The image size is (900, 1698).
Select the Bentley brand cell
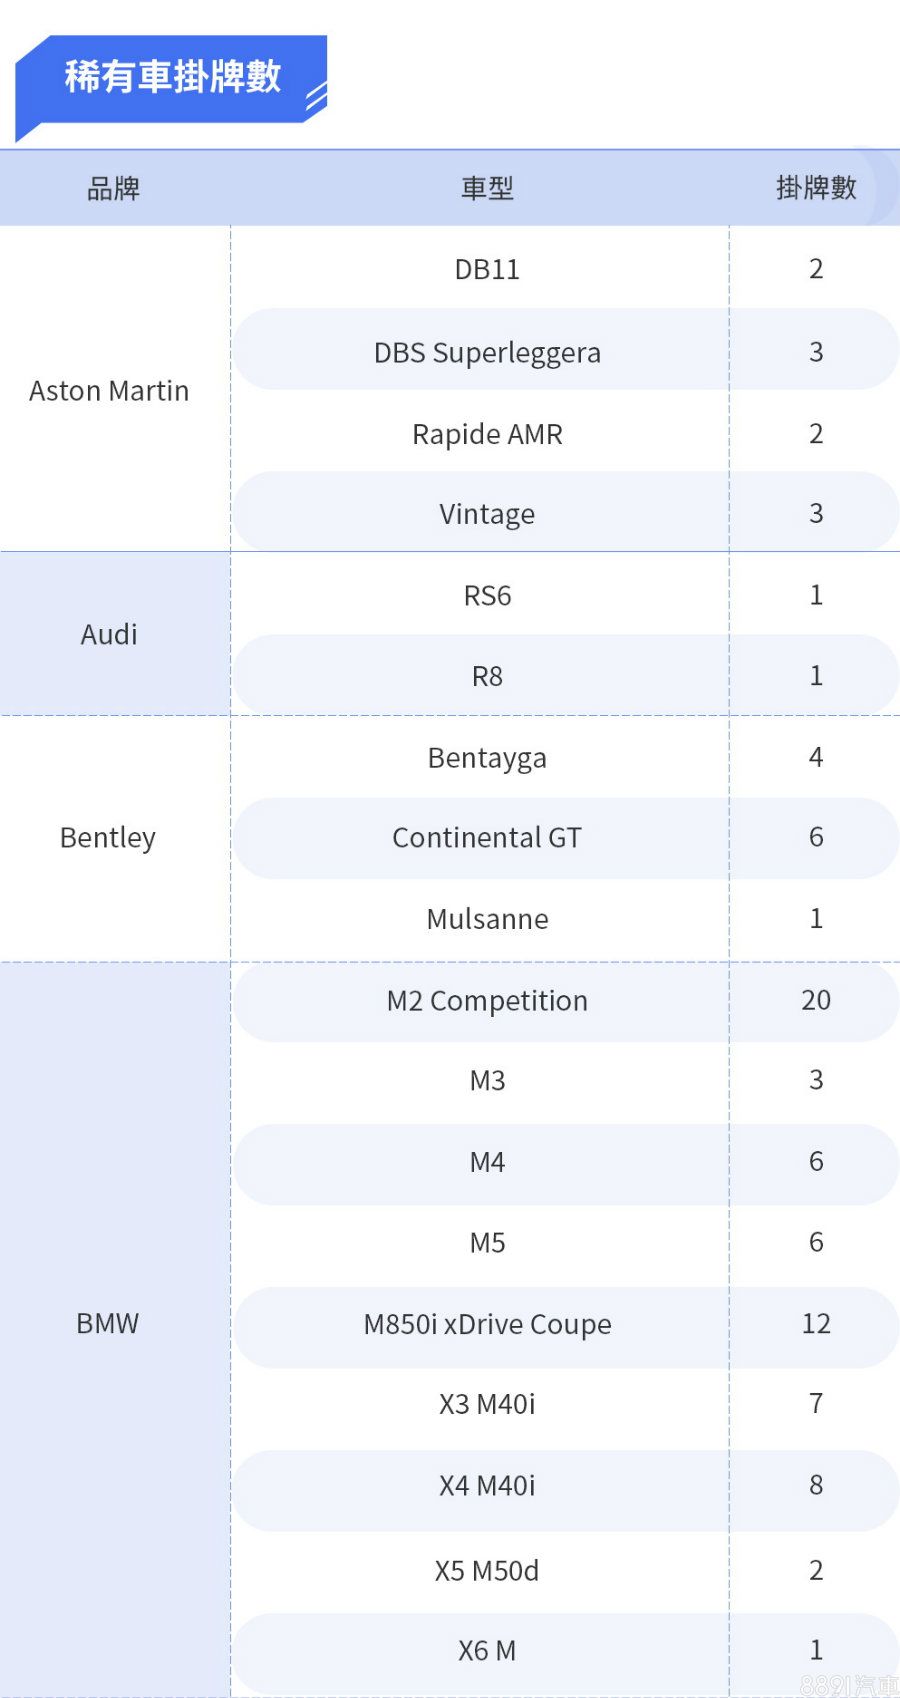click(108, 838)
